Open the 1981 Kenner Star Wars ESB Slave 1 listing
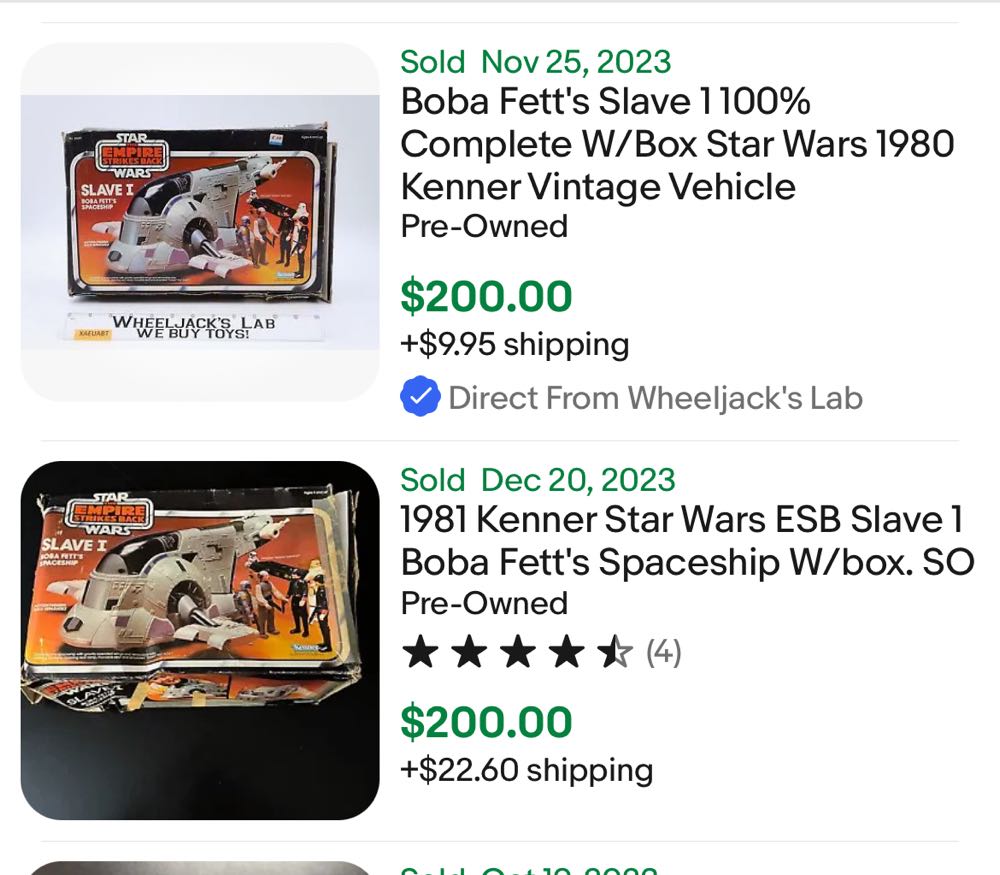 685,540
